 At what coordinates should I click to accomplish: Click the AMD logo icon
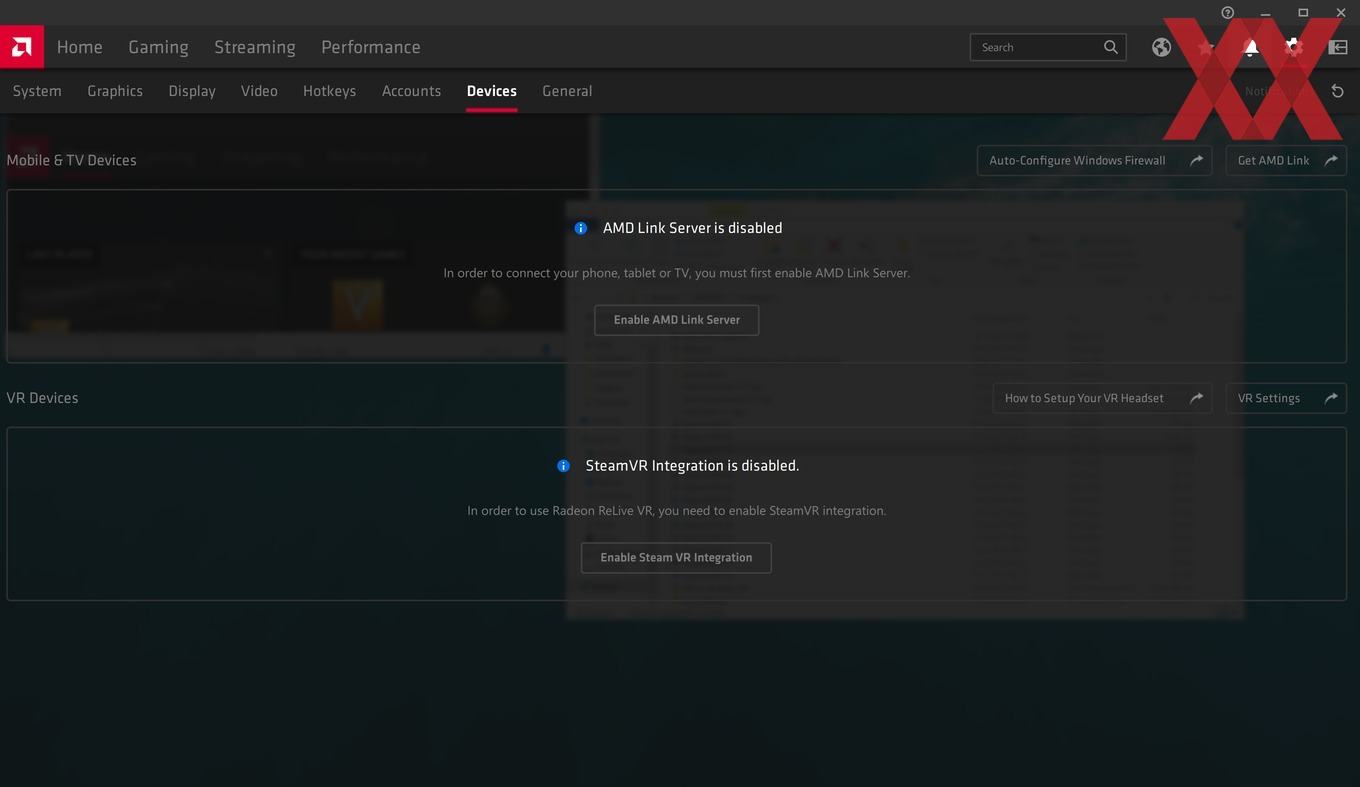[x=21, y=47]
